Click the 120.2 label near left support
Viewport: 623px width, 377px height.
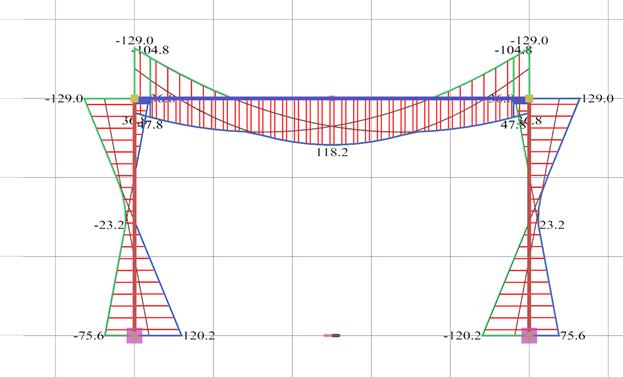[x=199, y=336]
